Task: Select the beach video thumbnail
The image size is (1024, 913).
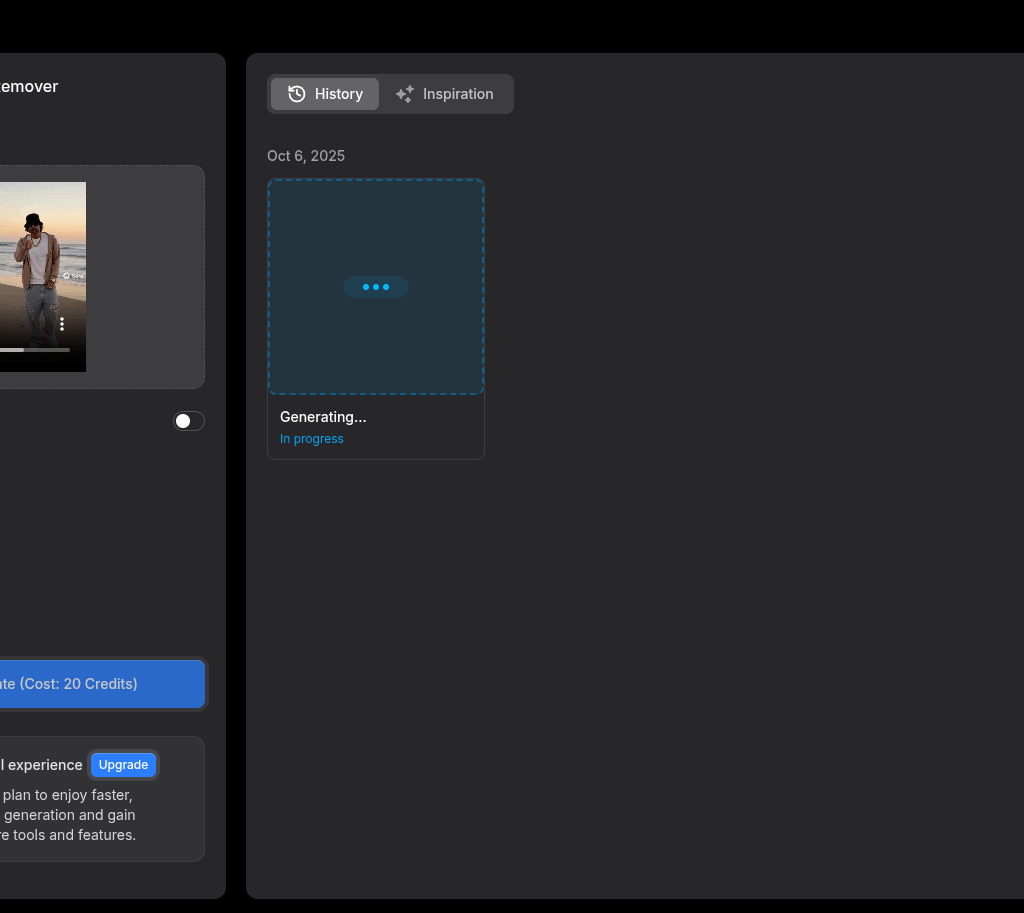Action: coord(40,260)
